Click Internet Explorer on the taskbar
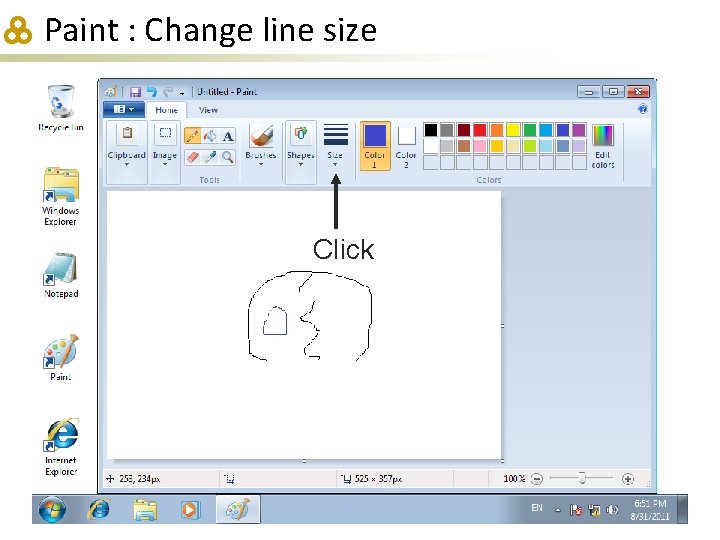Viewport: 720px width, 540px height. click(x=99, y=509)
